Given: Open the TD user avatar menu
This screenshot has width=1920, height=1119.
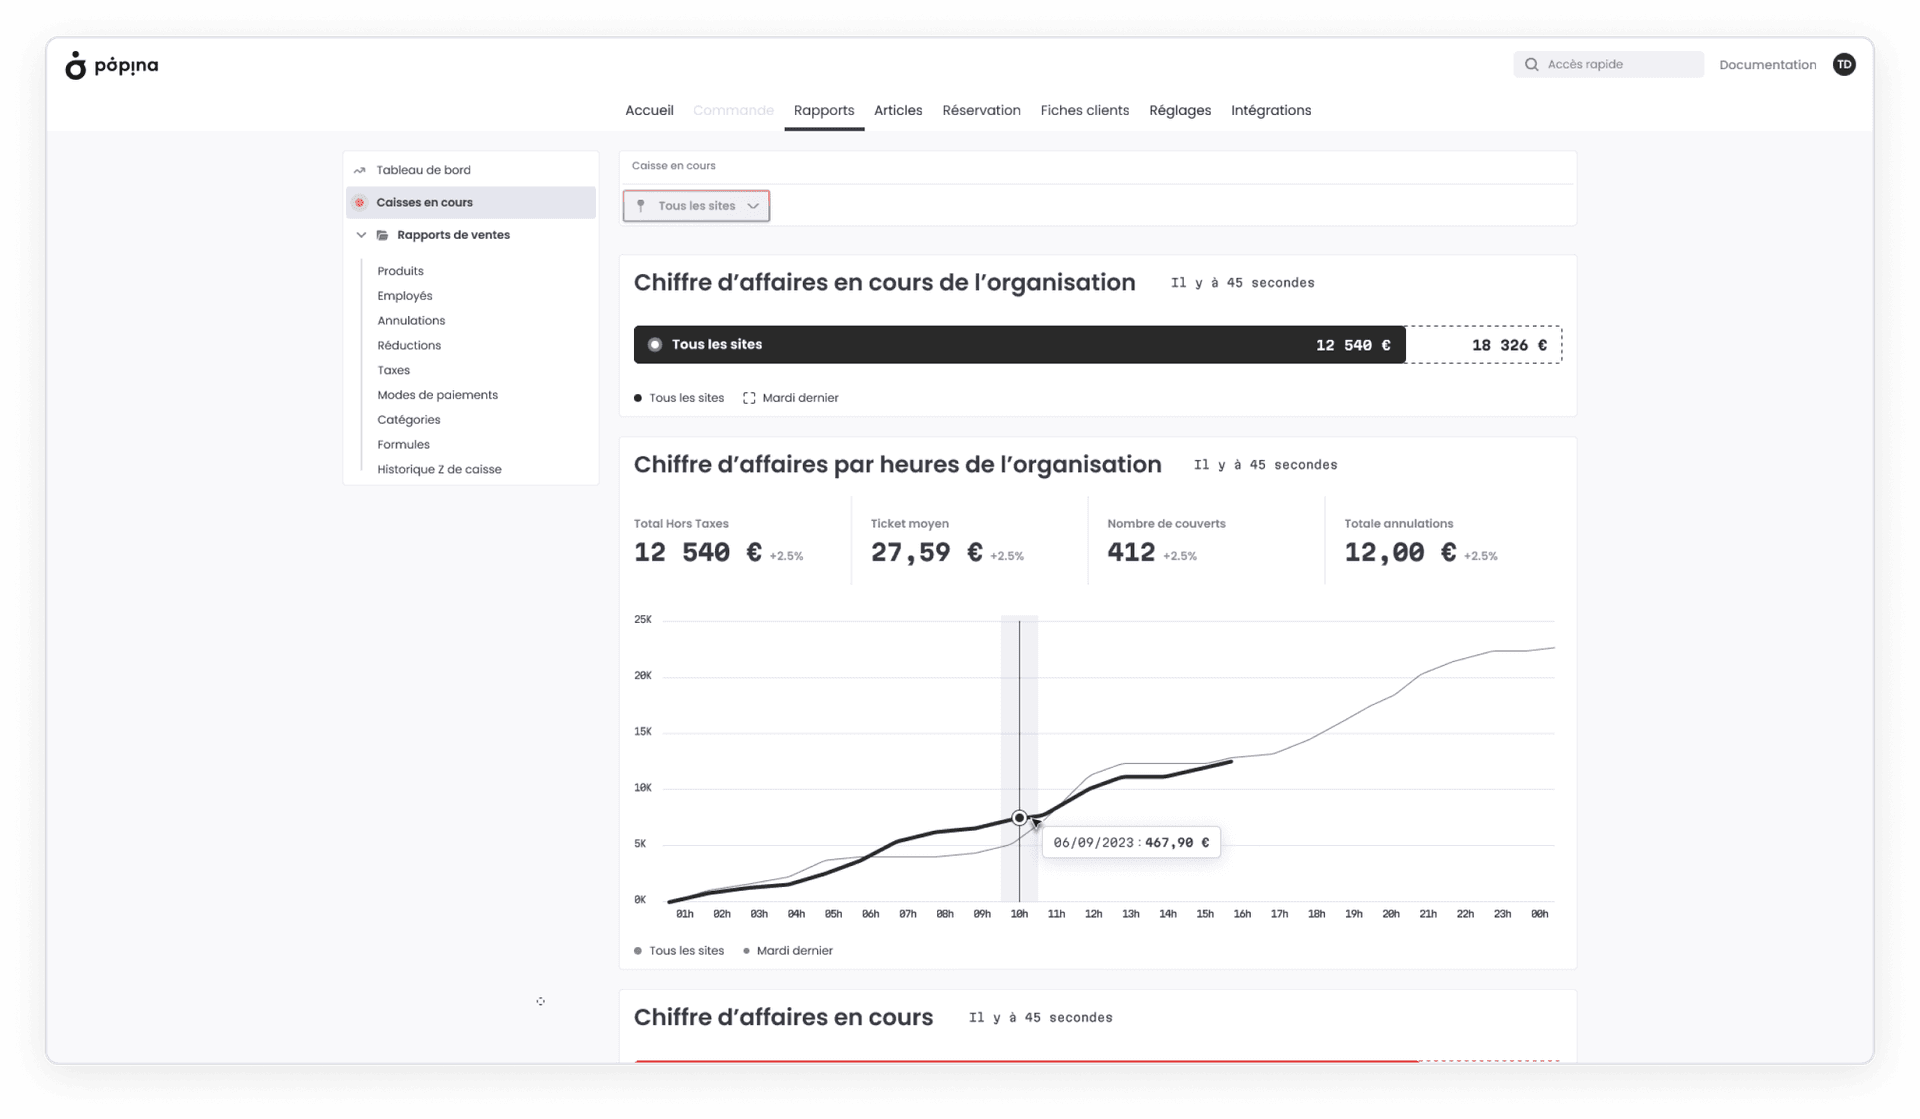Looking at the screenshot, I should (1844, 64).
